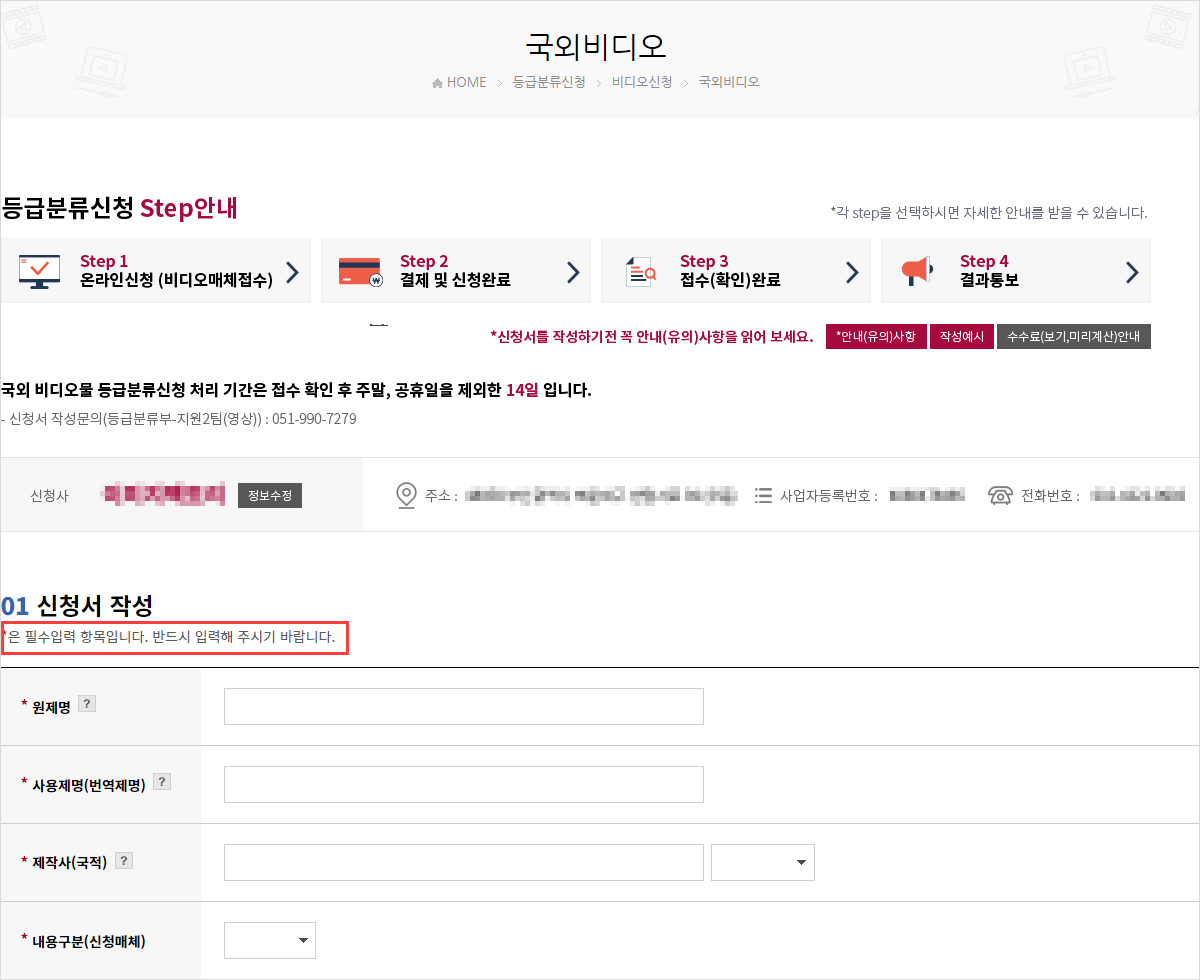
Task: Open help icon next to 제작사(국적)
Action: (x=124, y=860)
